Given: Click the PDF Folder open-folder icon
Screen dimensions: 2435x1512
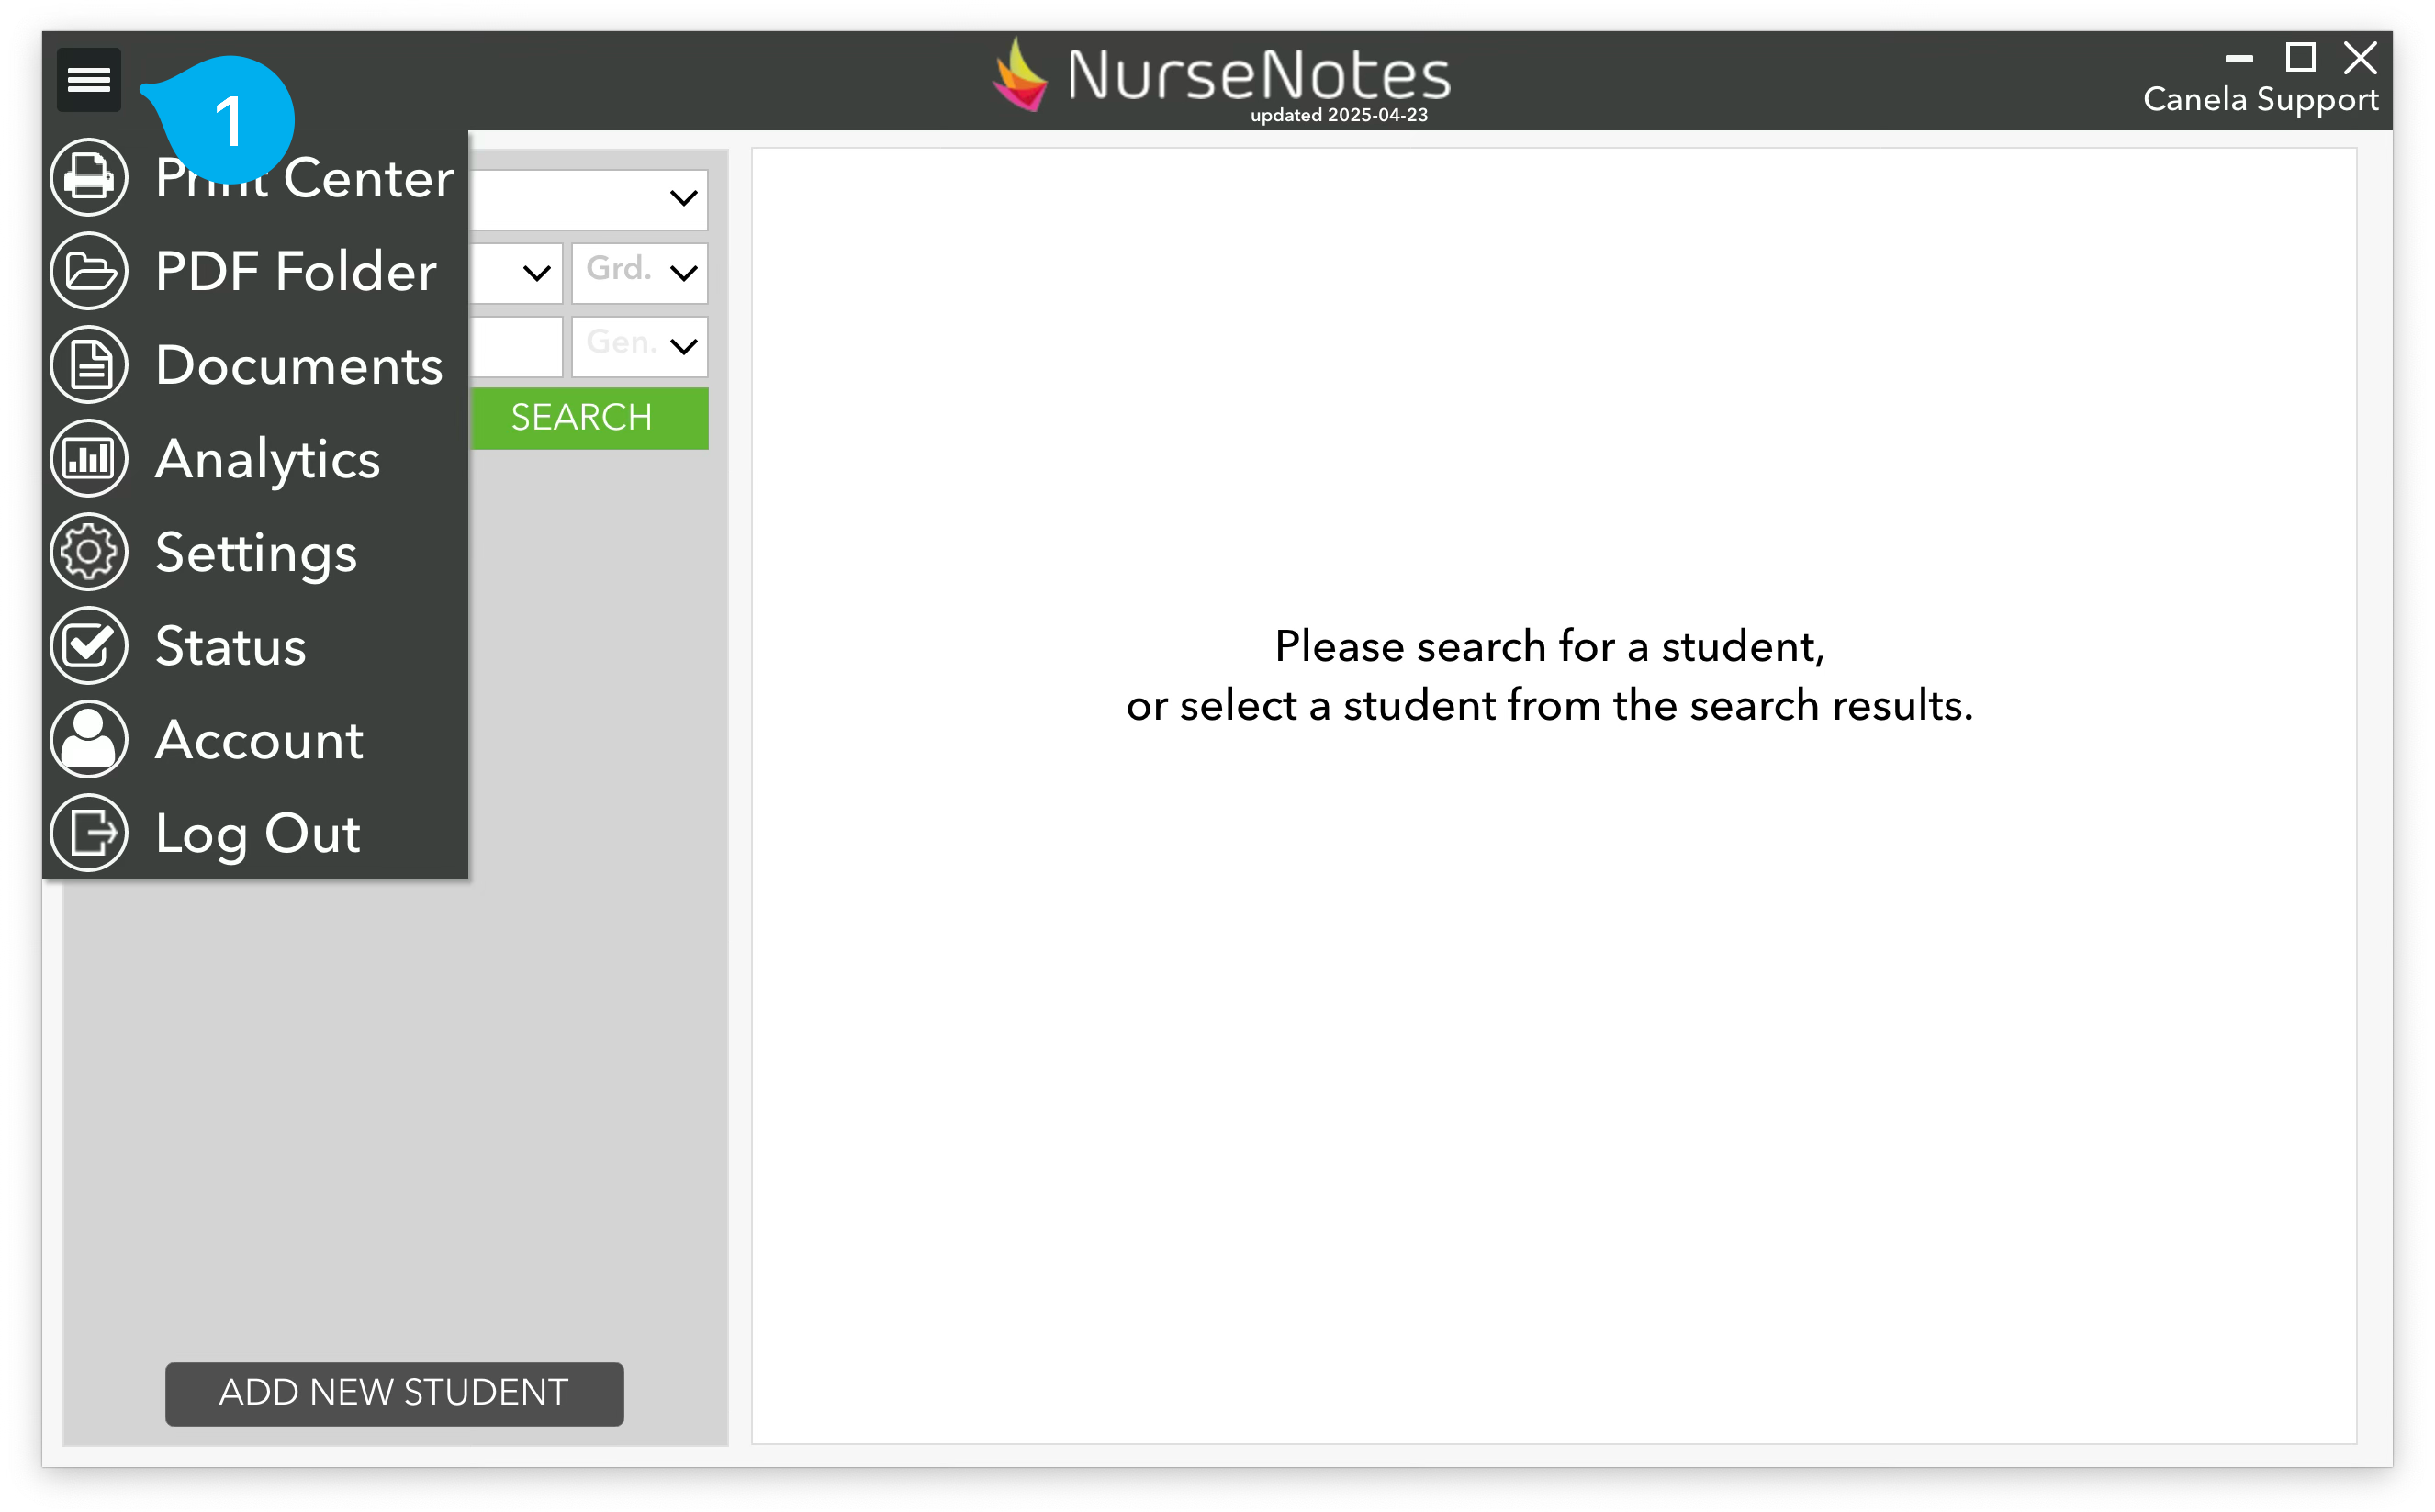Looking at the screenshot, I should pyautogui.click(x=89, y=271).
